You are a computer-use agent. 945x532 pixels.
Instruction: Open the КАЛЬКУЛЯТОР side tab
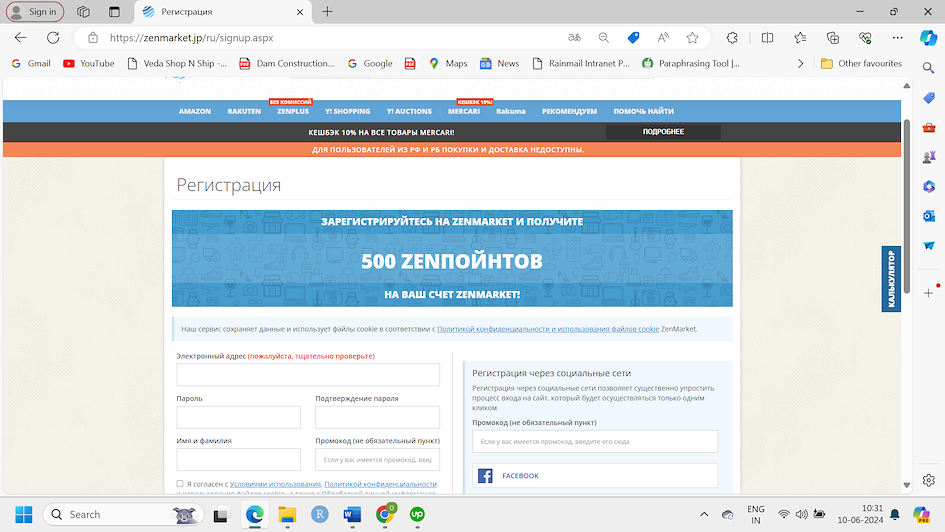coord(891,279)
